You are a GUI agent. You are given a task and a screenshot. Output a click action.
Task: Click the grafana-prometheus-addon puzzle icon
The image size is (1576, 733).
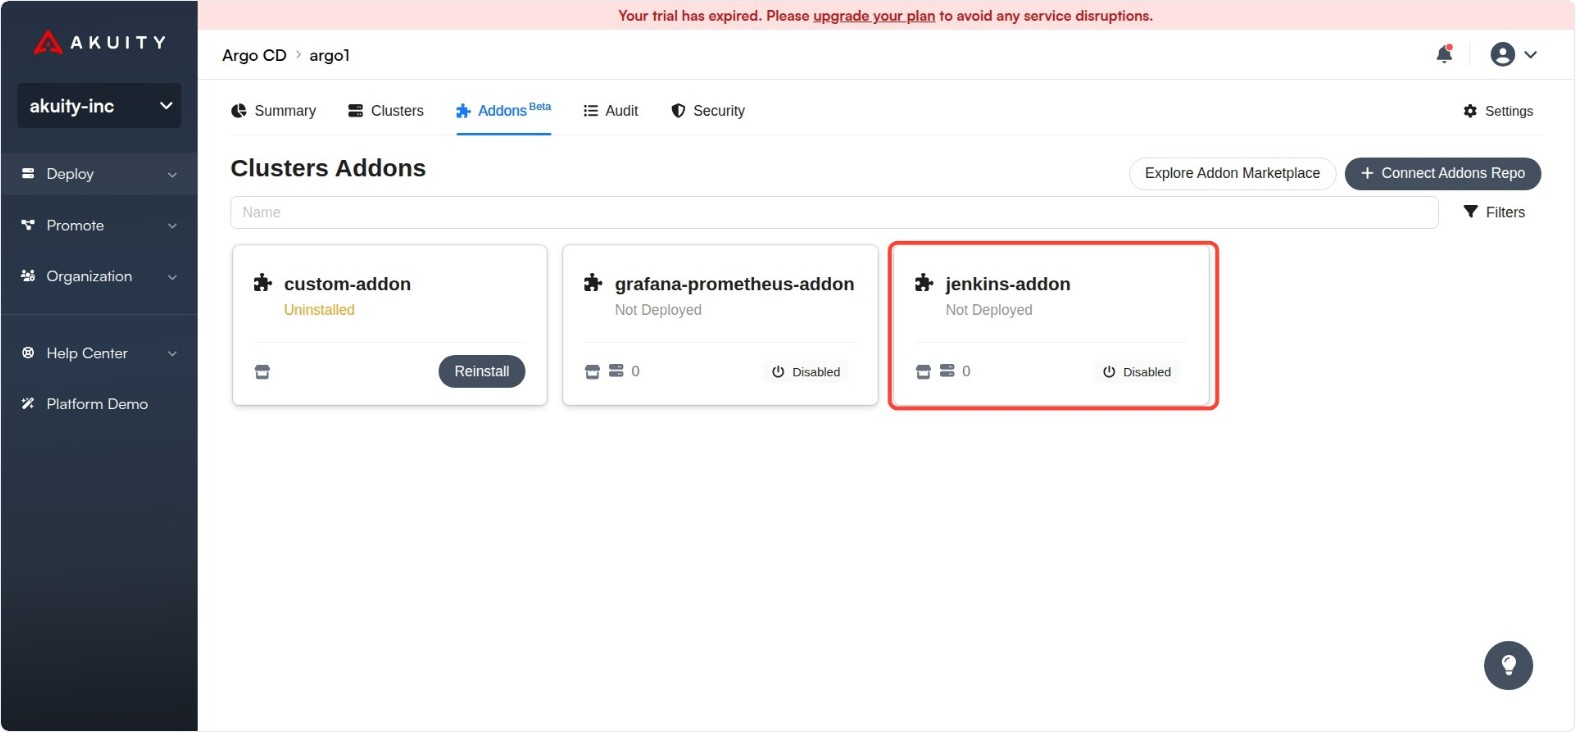(593, 283)
